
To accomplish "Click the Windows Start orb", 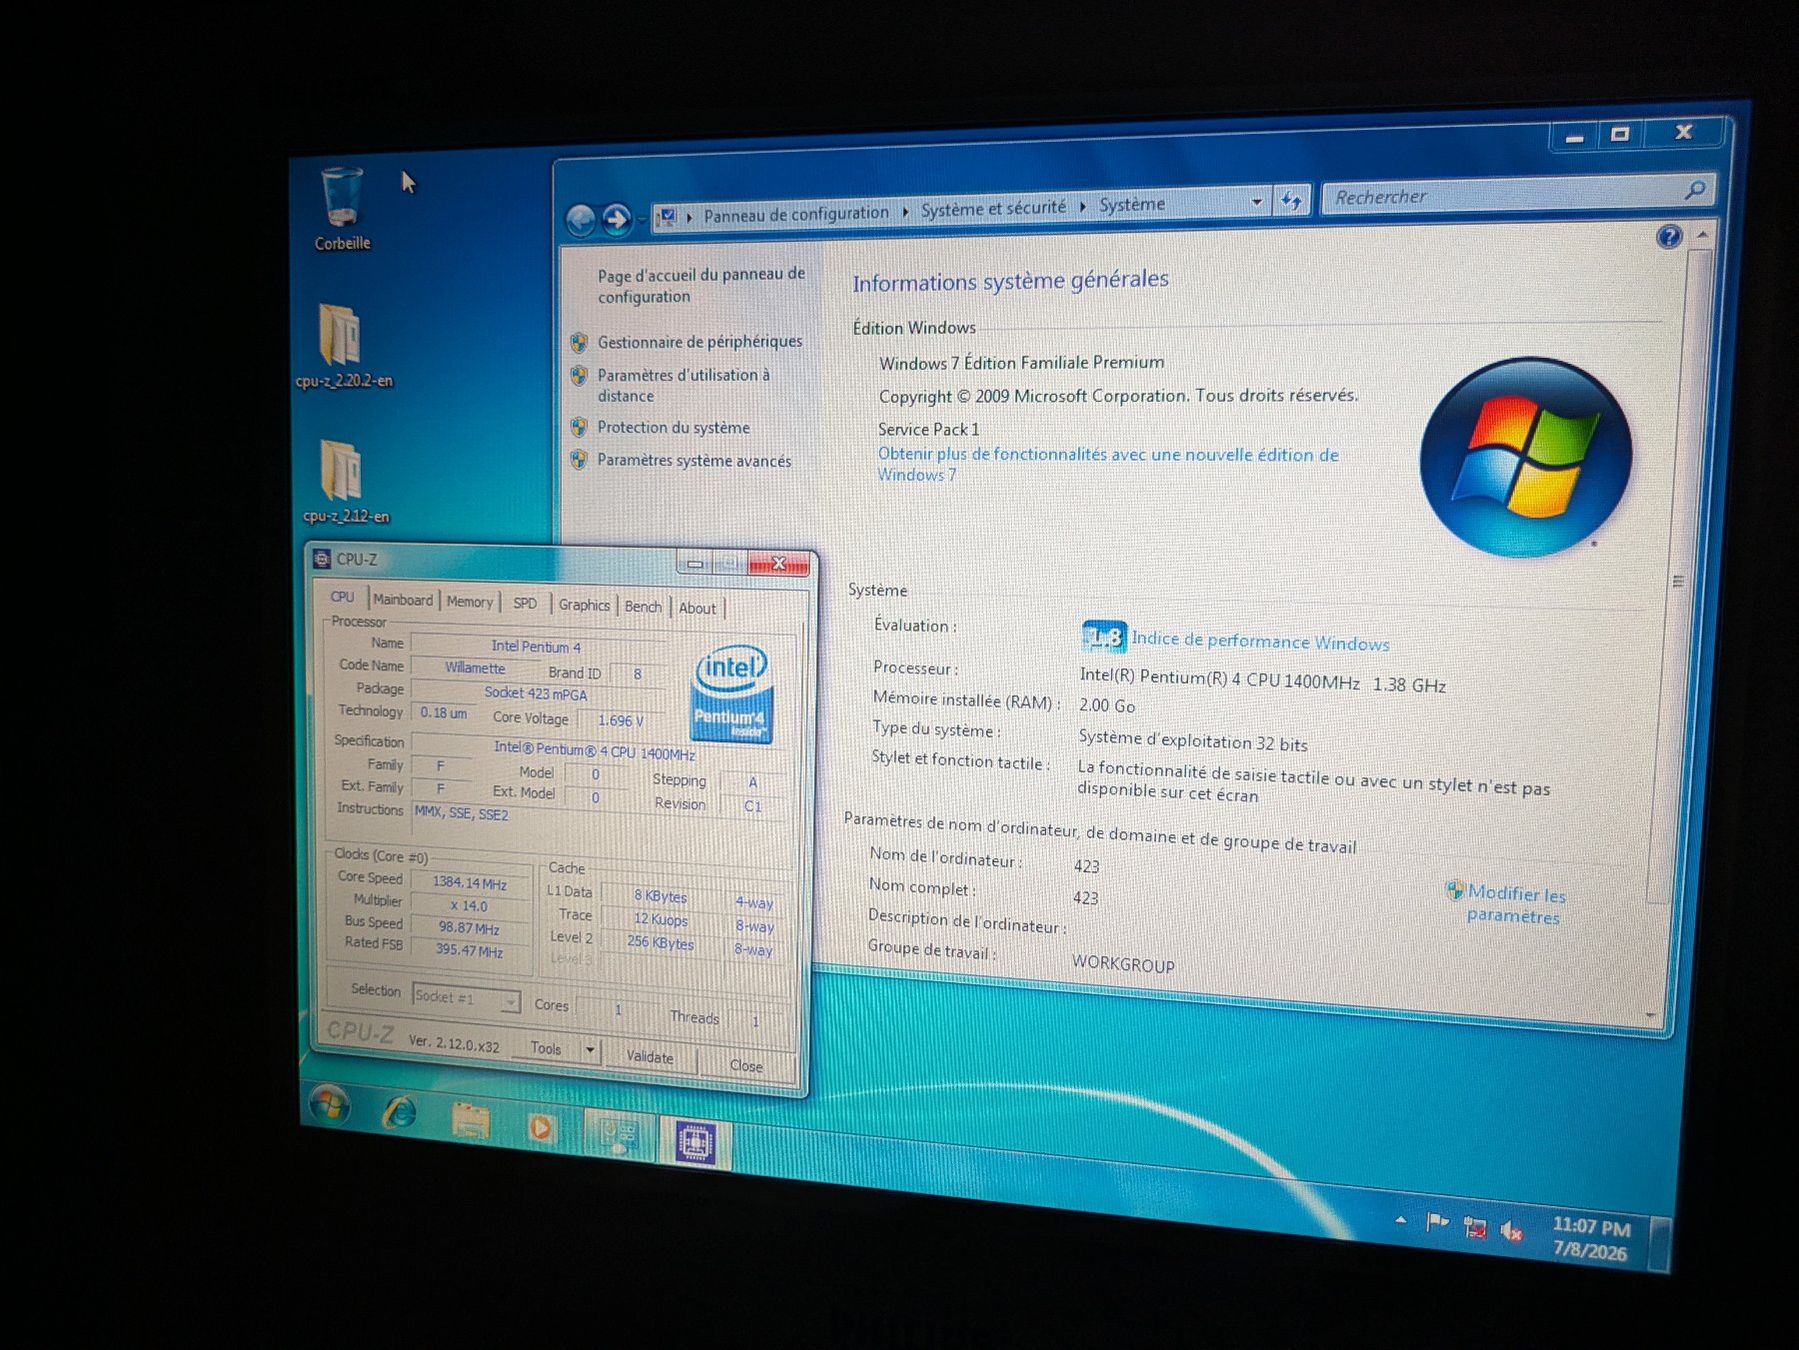I will [x=330, y=1104].
